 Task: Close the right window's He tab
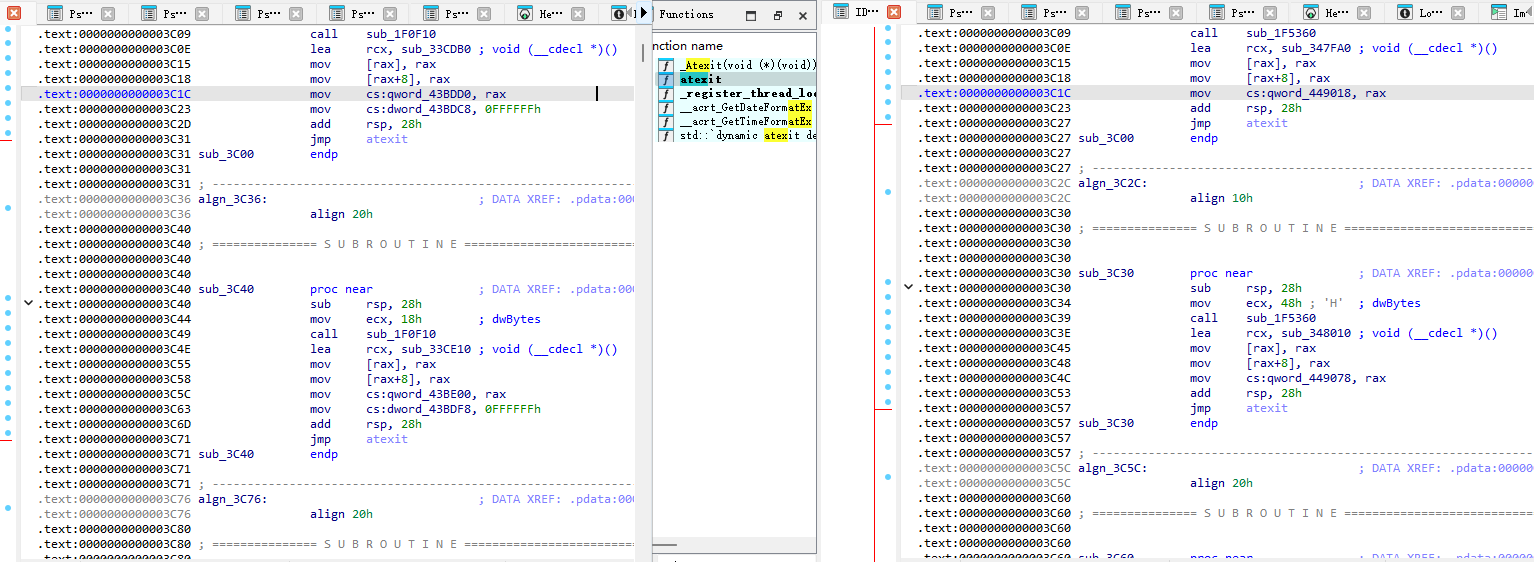(1364, 14)
